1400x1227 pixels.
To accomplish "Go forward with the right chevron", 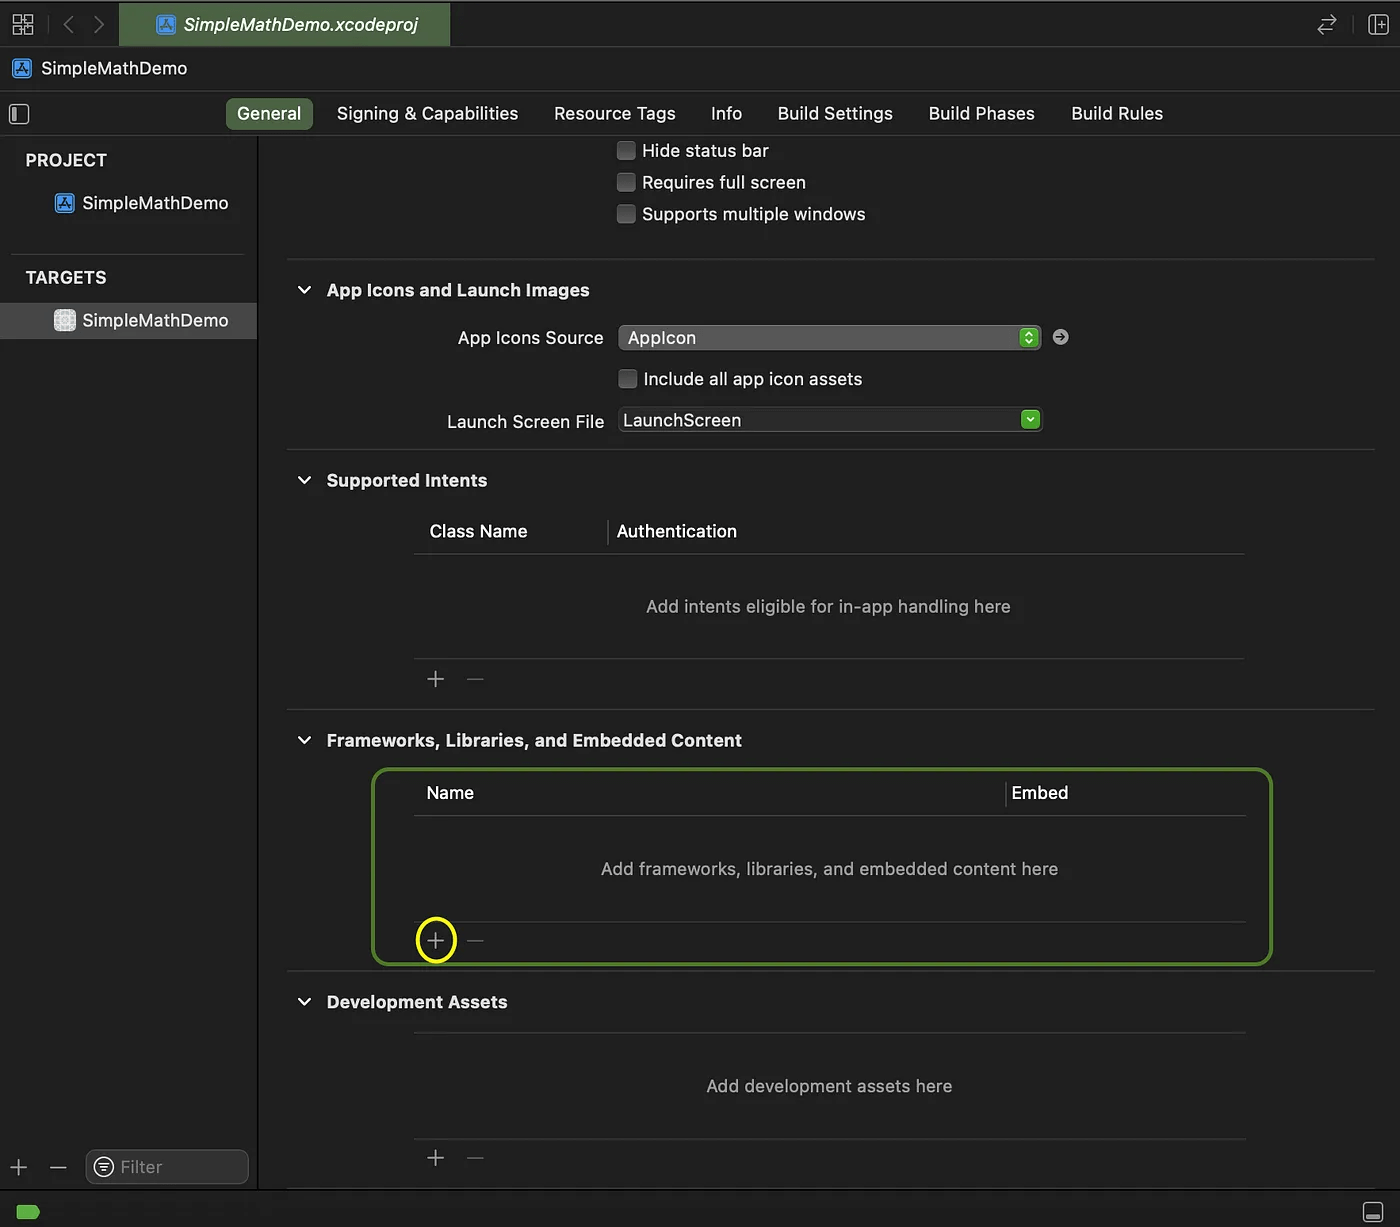I will pyautogui.click(x=98, y=24).
